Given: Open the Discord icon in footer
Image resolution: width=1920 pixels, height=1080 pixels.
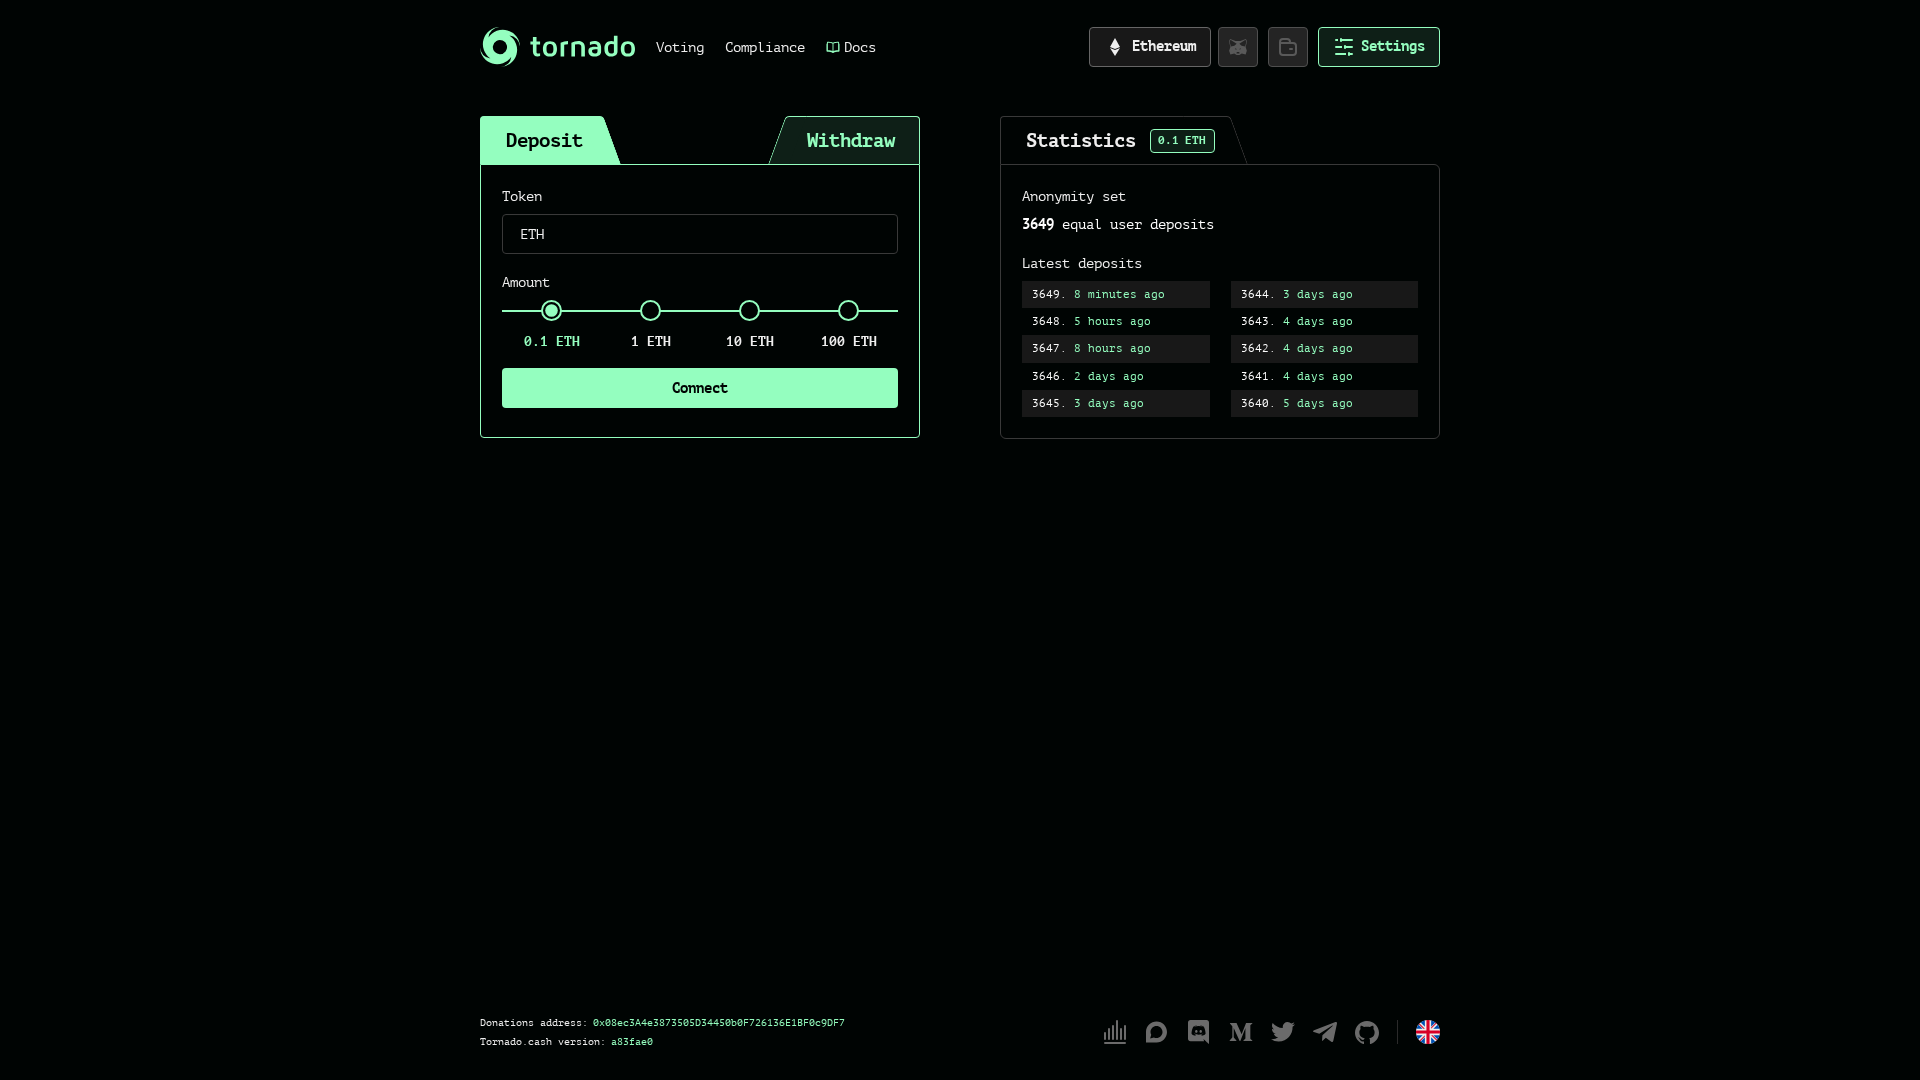Looking at the screenshot, I should coord(1199,1032).
